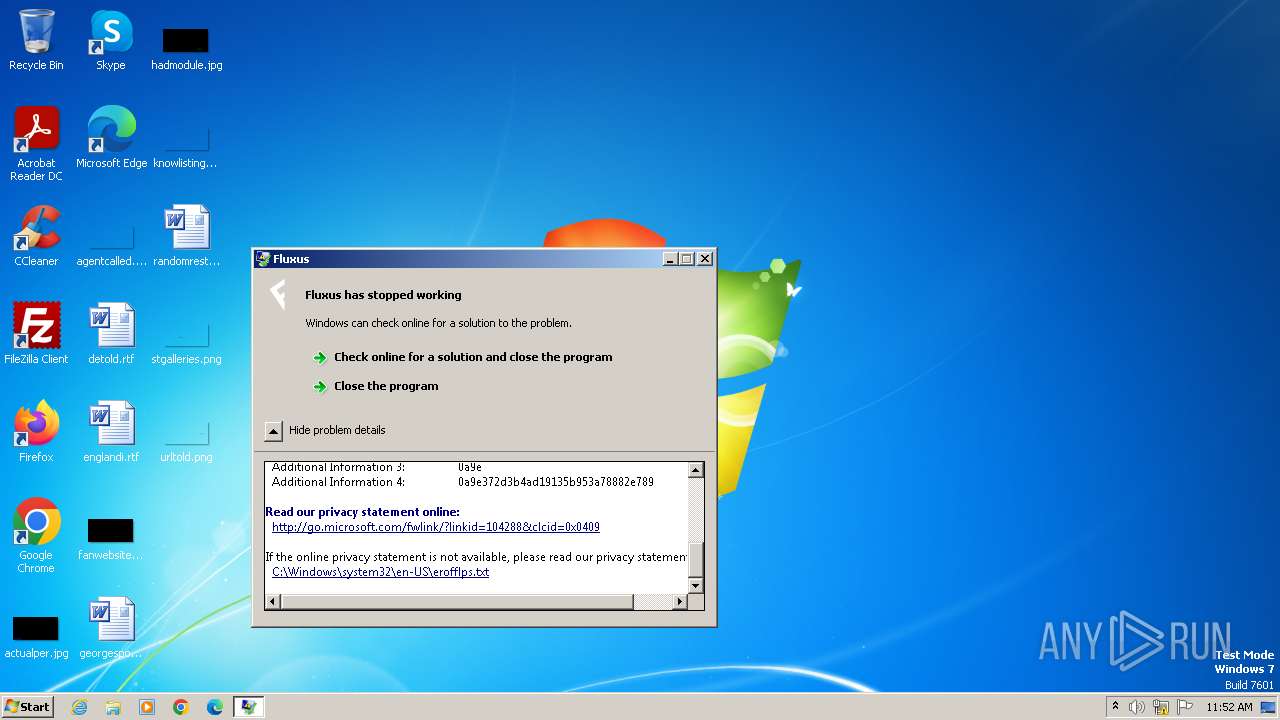
Task: Open the Recycle Bin desktop icon
Action: click(x=36, y=40)
